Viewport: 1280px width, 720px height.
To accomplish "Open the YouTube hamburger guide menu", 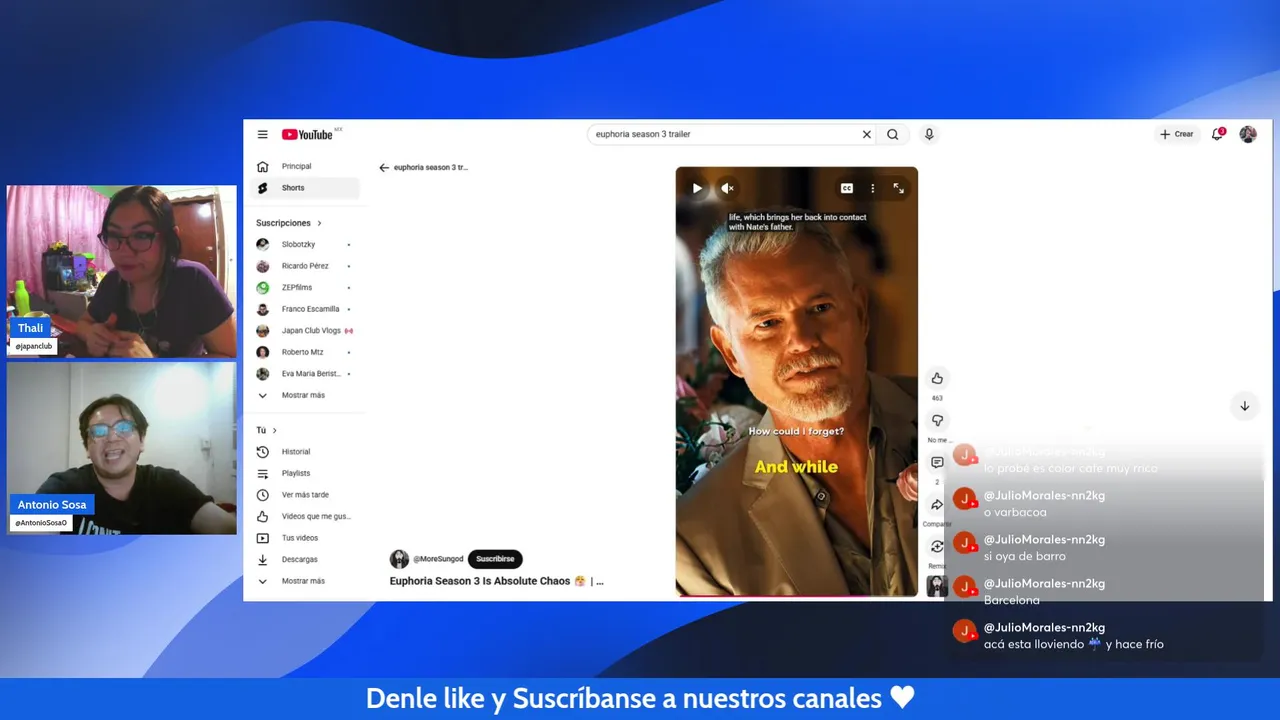I will coord(262,134).
